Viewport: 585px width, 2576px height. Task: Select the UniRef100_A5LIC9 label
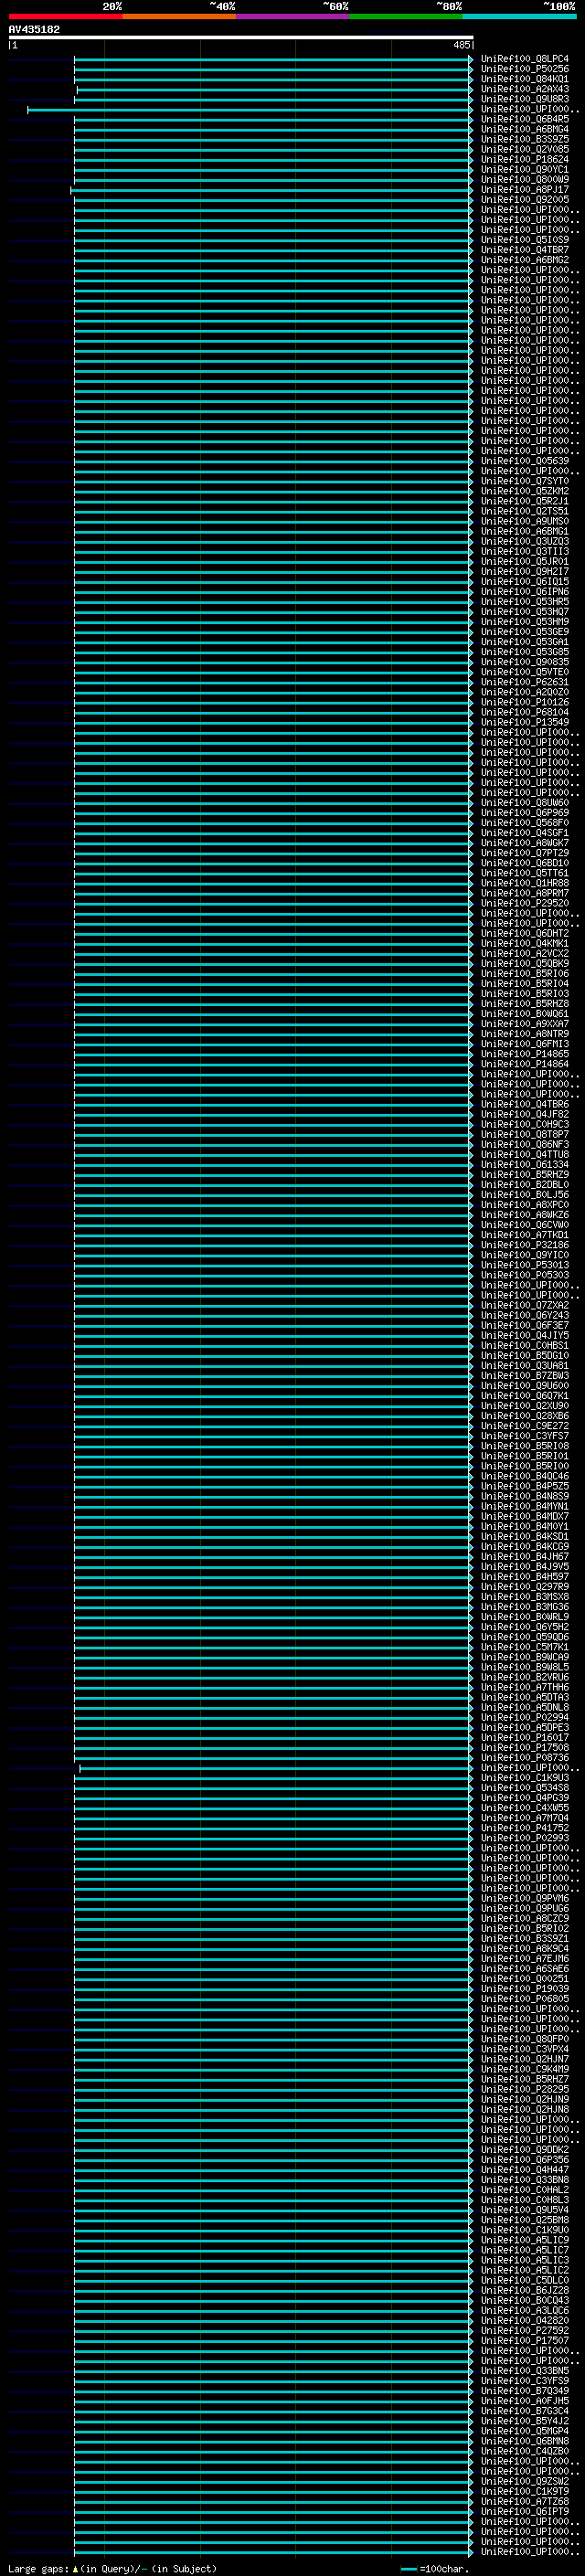525,2240
